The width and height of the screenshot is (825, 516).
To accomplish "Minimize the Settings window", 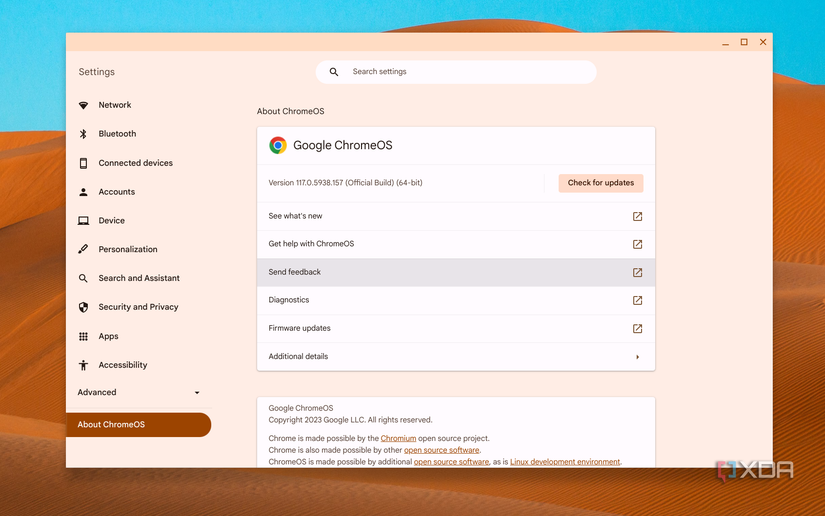I will click(x=725, y=43).
